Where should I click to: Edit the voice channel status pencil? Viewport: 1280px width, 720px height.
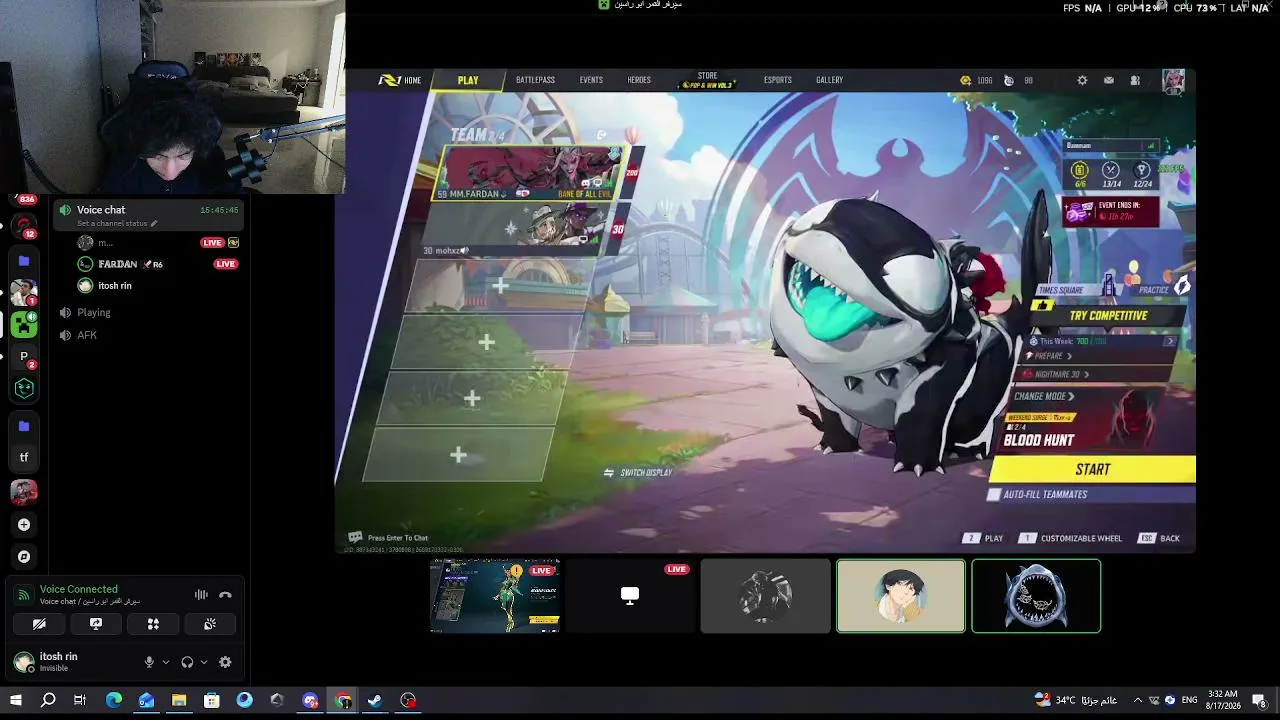[154, 224]
